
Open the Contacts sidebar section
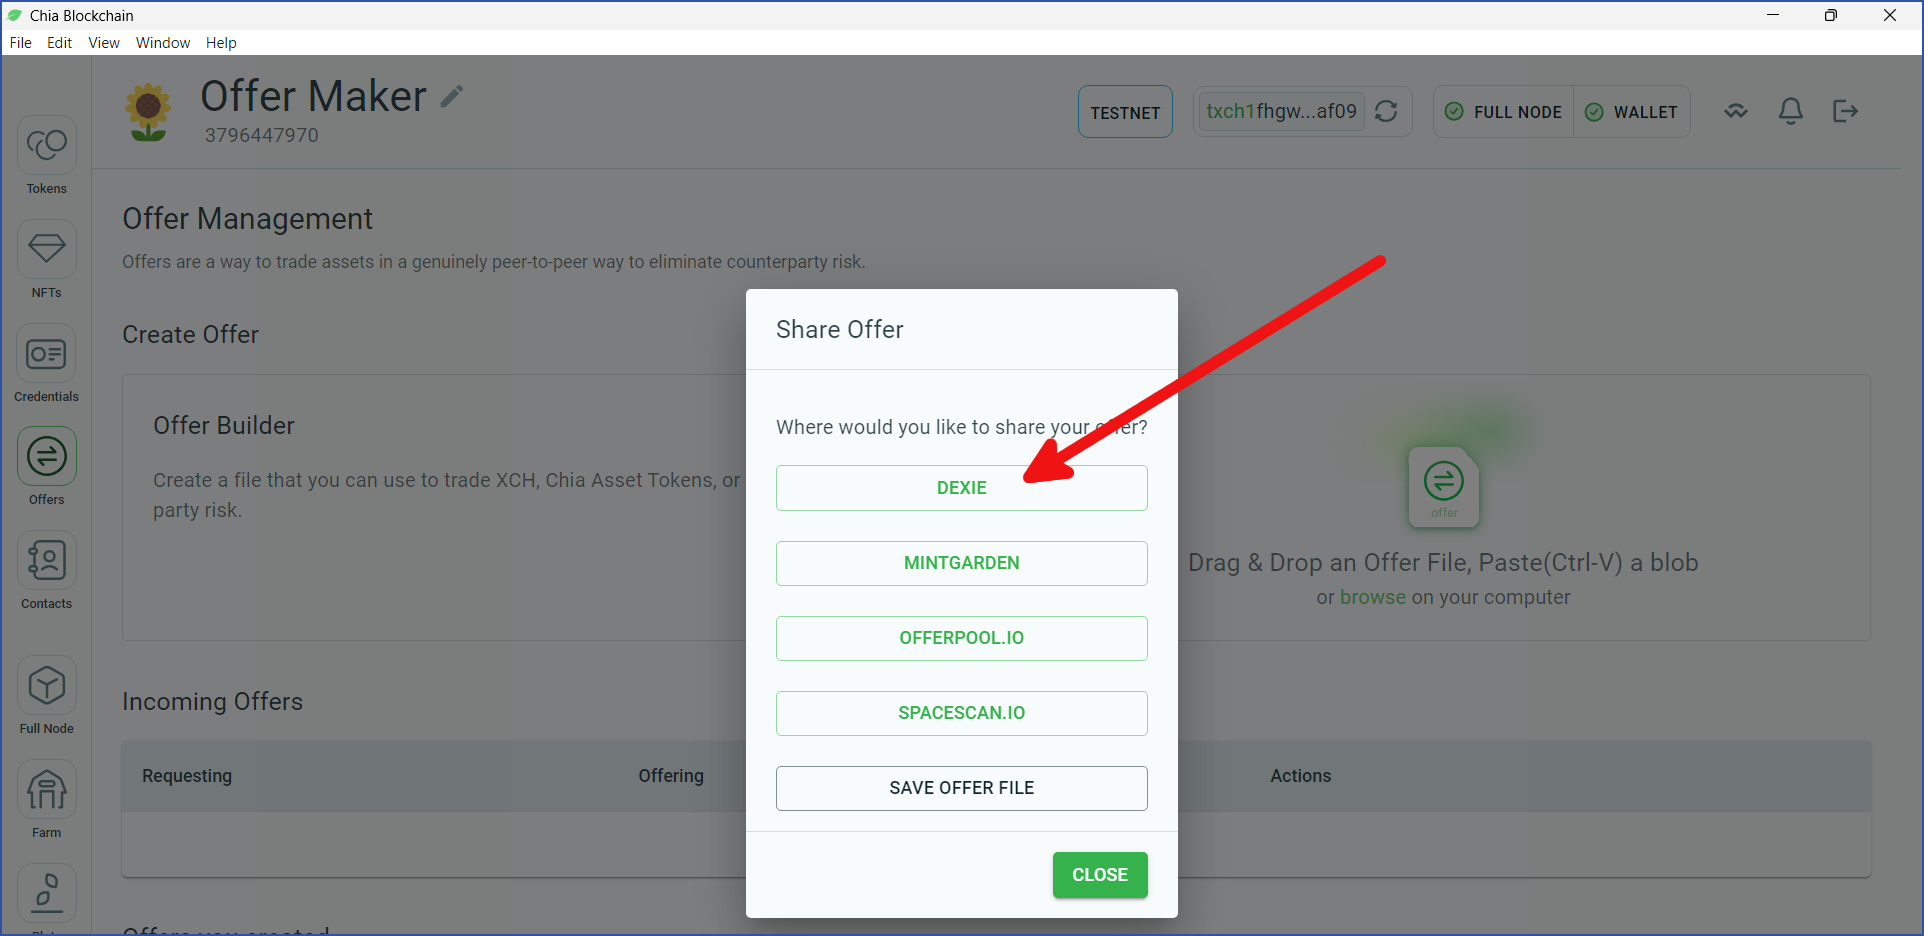point(46,571)
